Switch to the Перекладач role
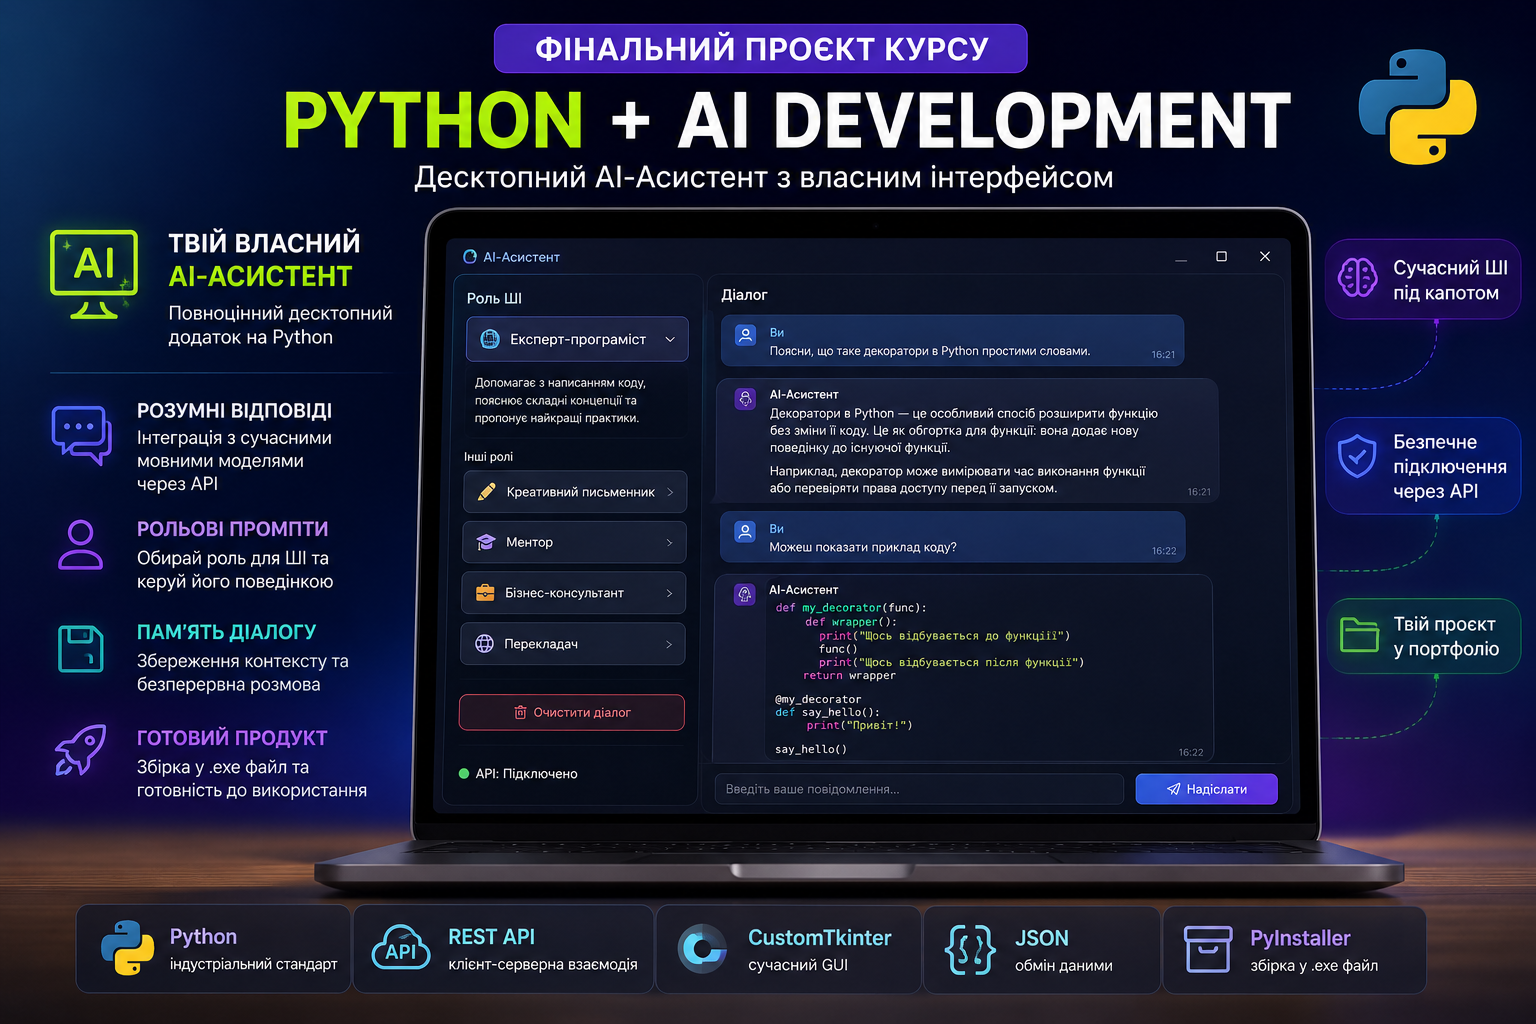Screen dimensions: 1536x1024 click(x=573, y=644)
